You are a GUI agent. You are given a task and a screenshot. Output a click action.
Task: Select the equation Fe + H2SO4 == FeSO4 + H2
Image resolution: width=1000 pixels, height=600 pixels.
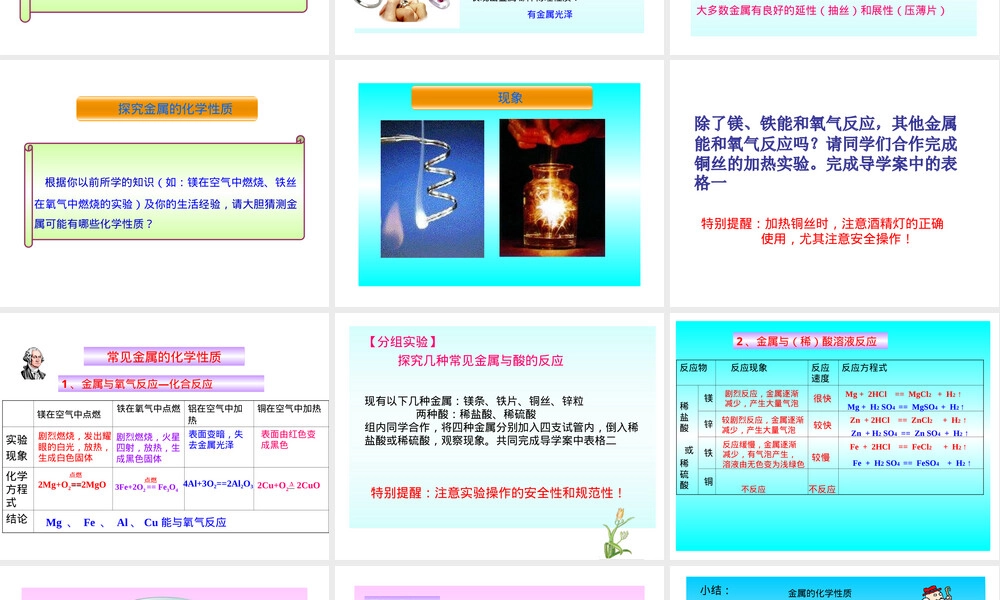(x=912, y=463)
